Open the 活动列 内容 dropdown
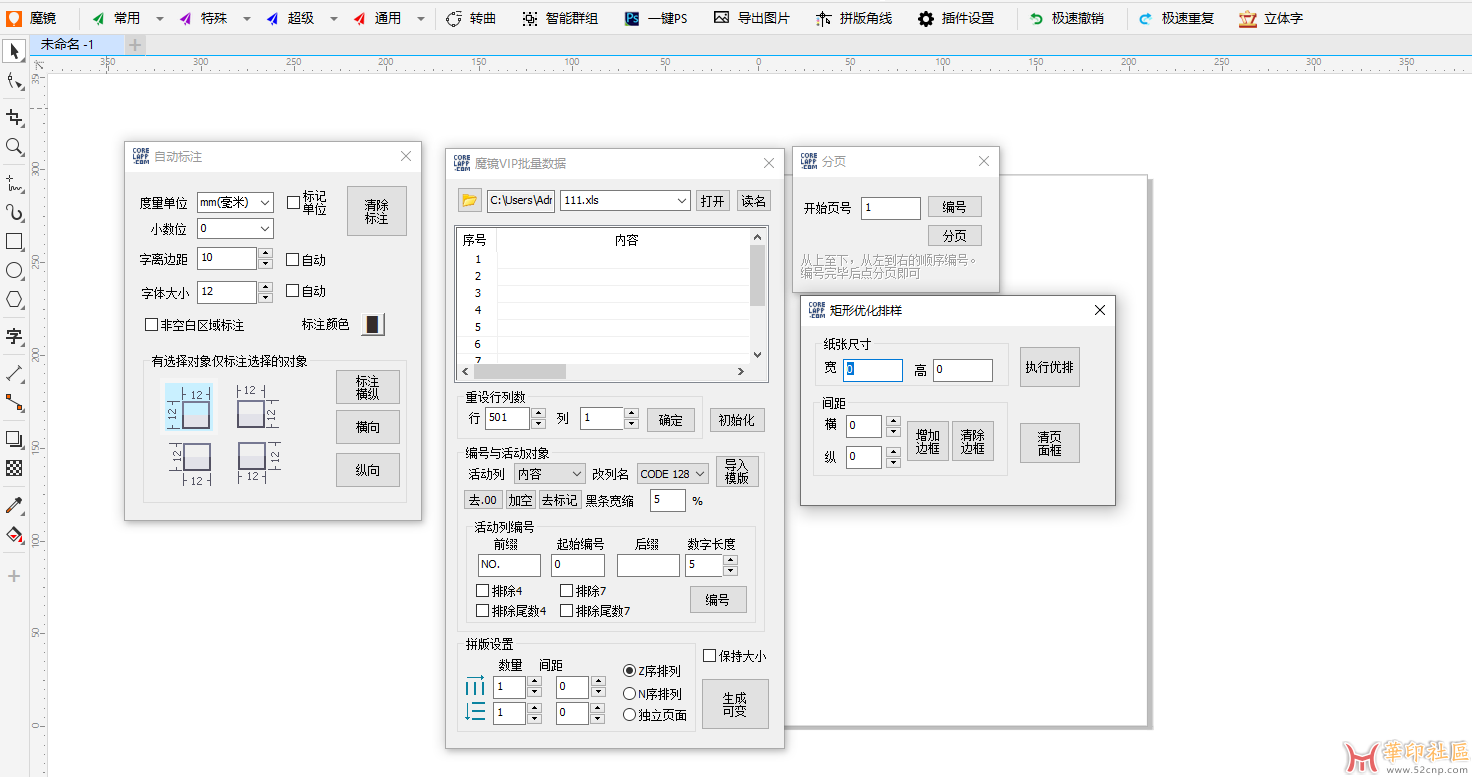Screen dimensions: 1472x777 pos(550,474)
